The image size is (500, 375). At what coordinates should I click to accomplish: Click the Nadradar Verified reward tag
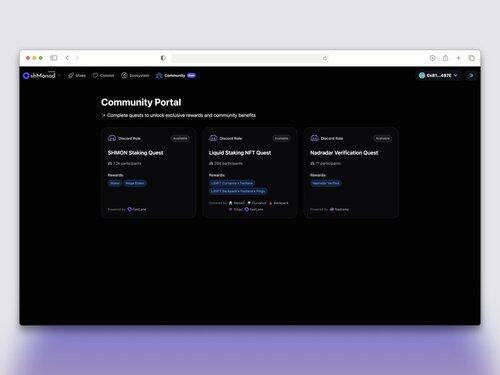326,183
